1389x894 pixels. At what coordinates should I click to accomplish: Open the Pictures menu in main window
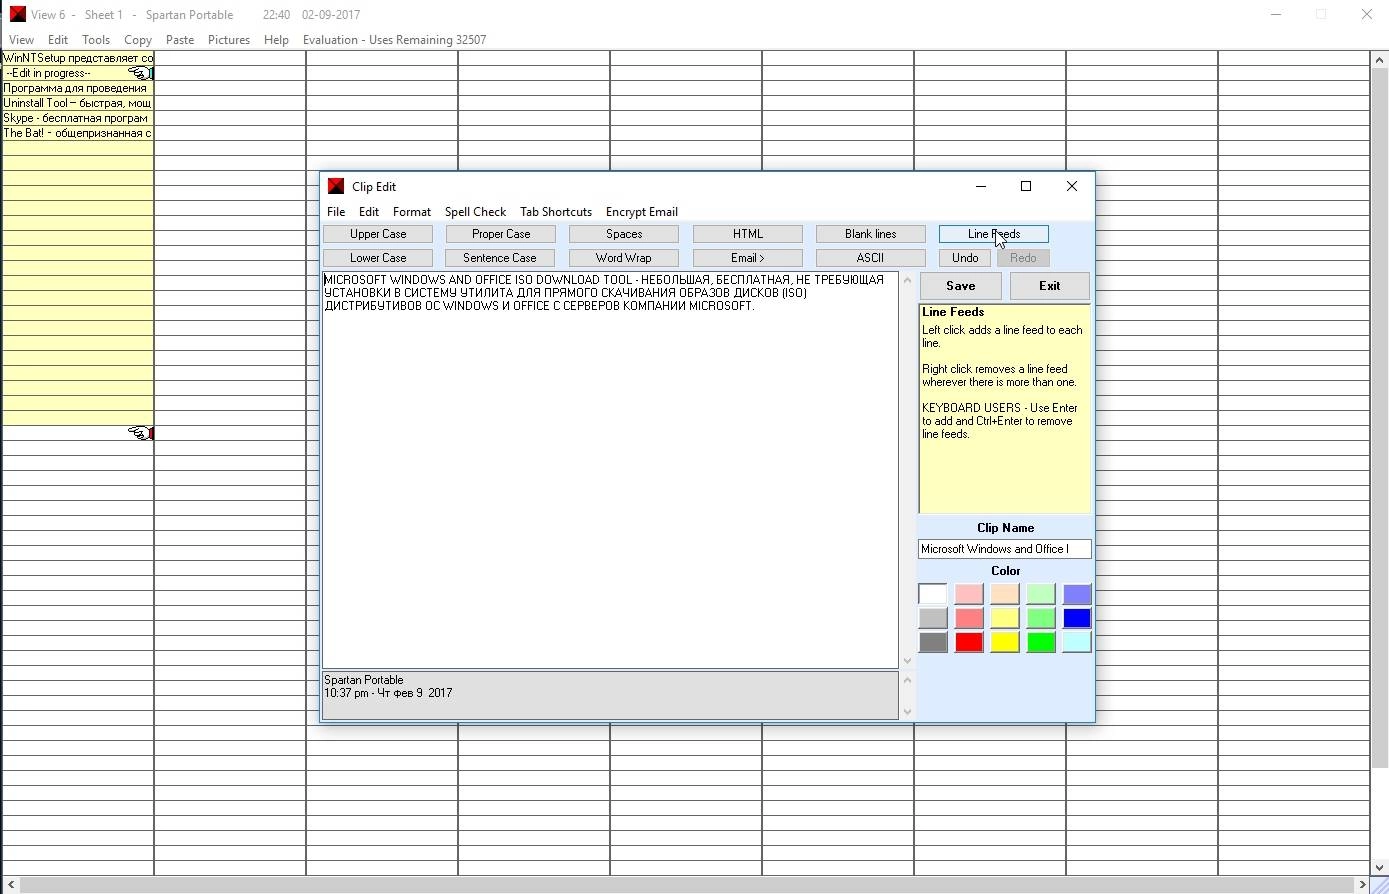tap(229, 40)
